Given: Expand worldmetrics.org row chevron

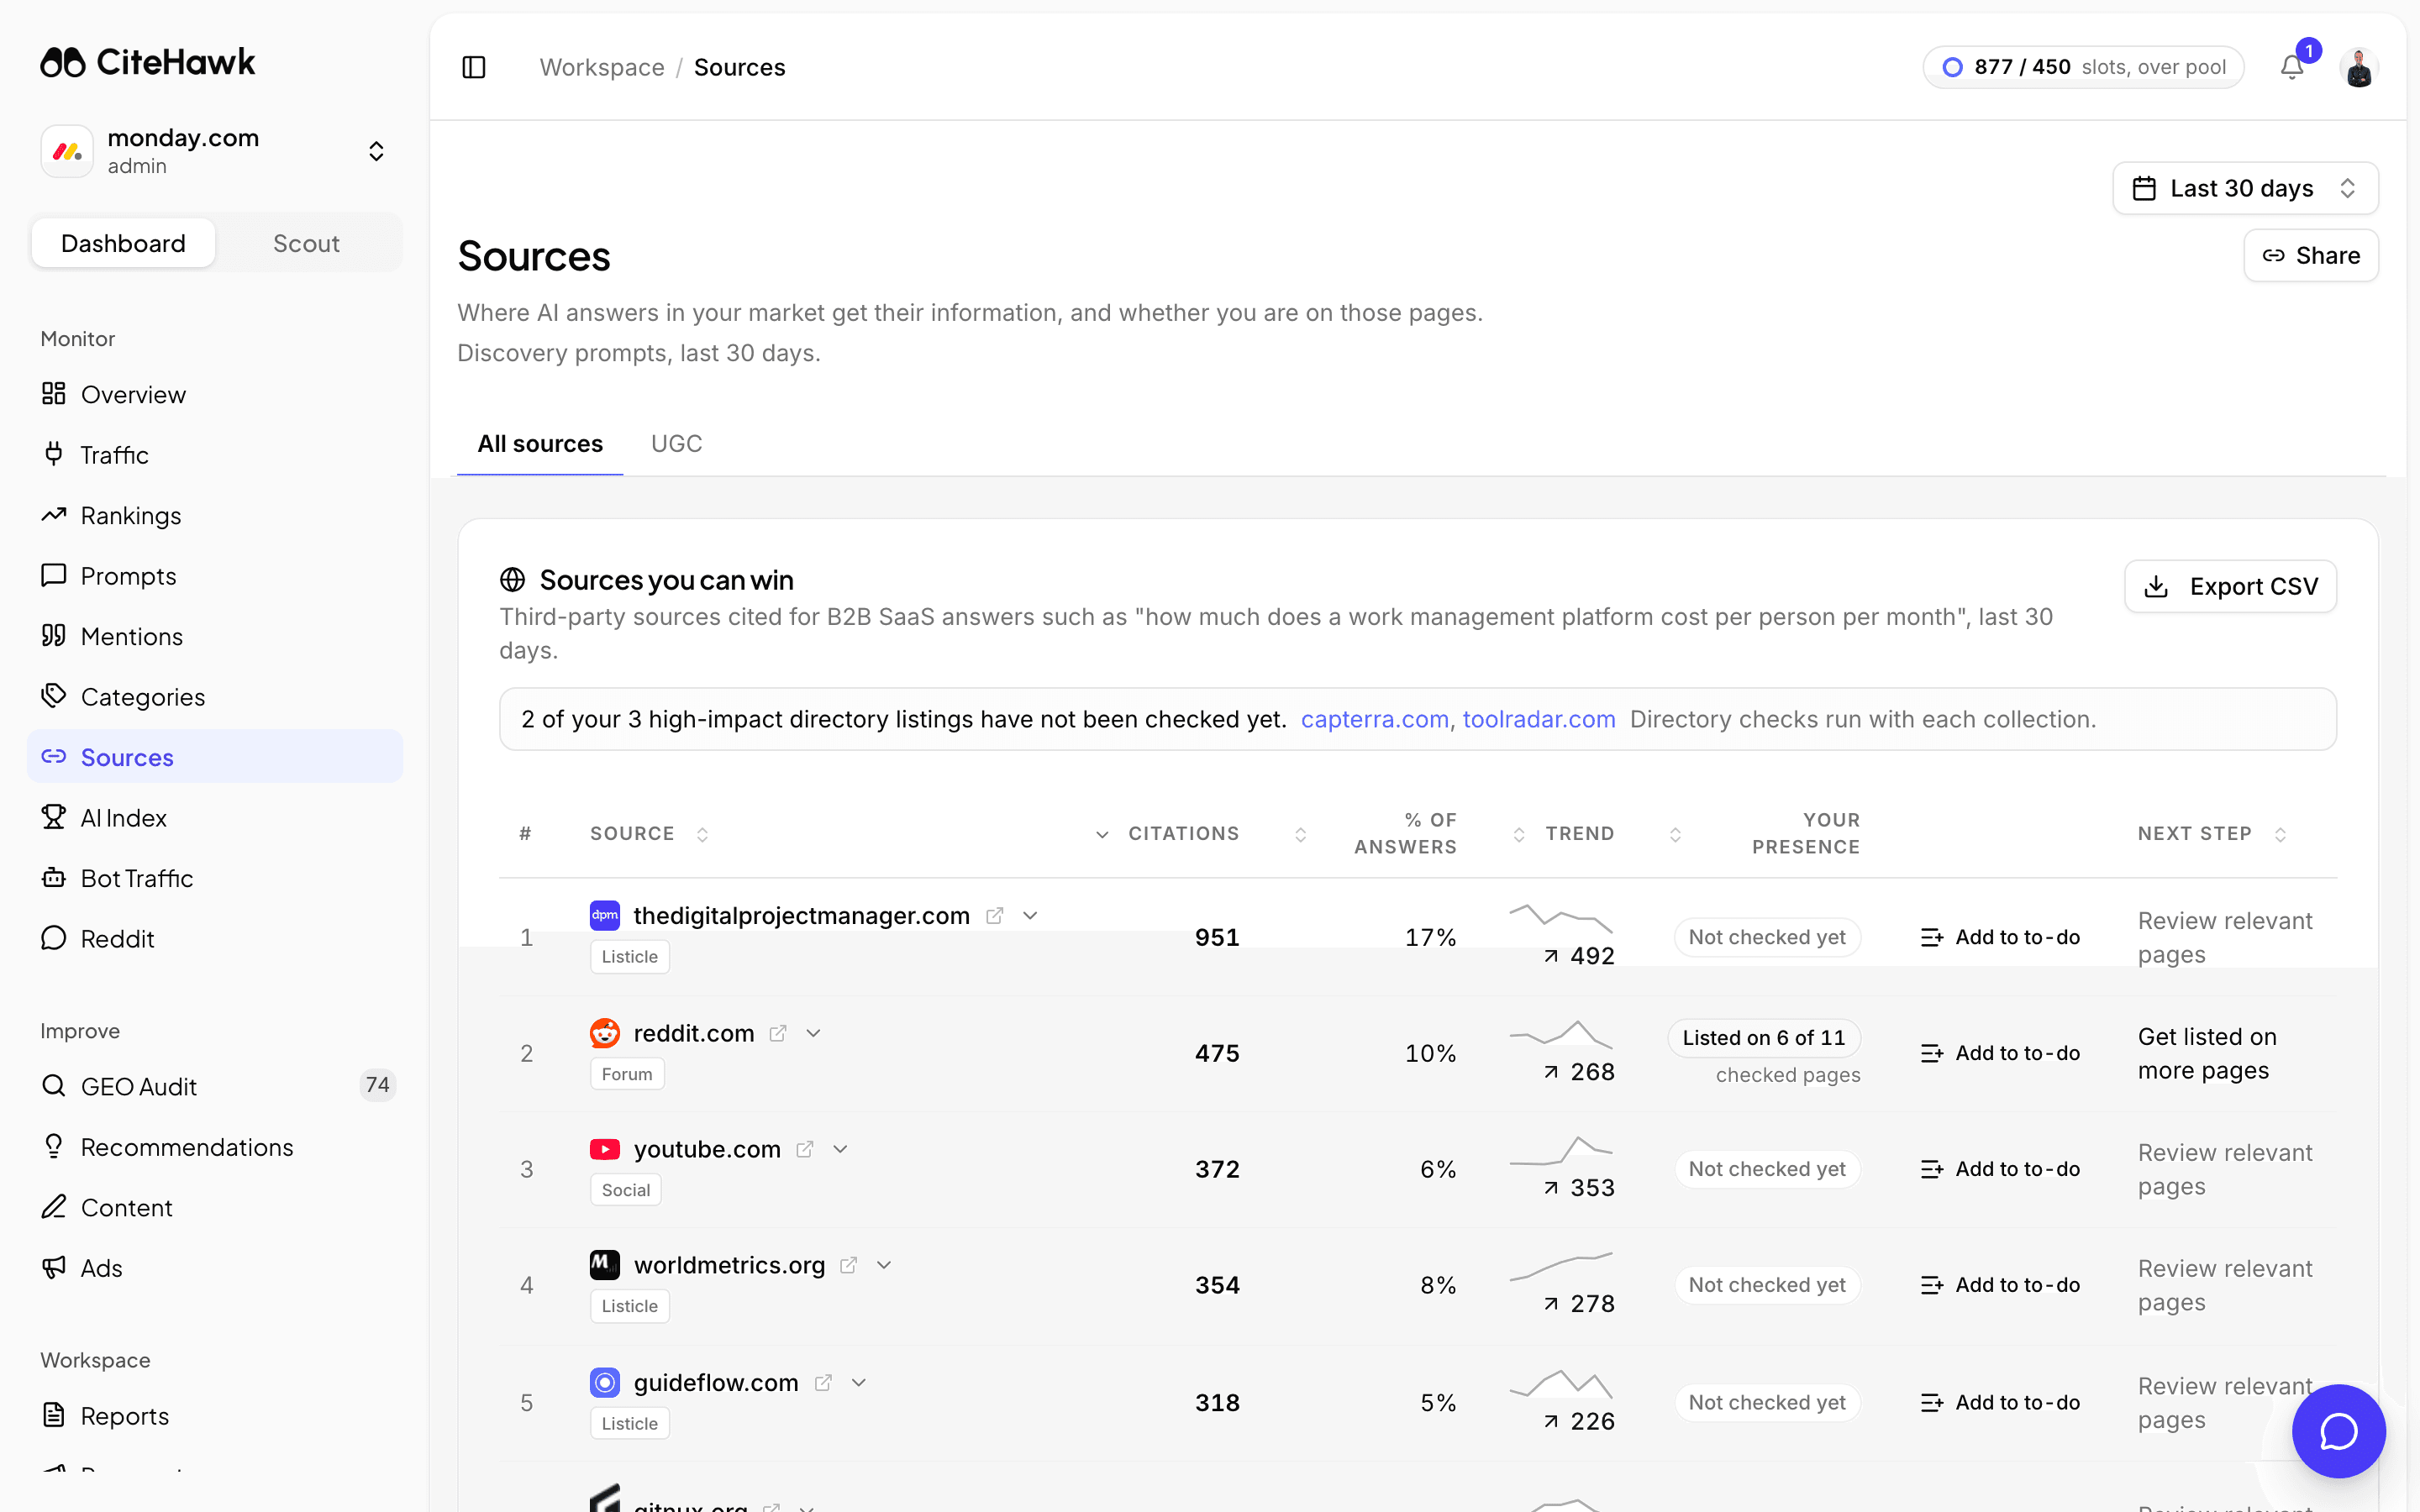Looking at the screenshot, I should (884, 1265).
